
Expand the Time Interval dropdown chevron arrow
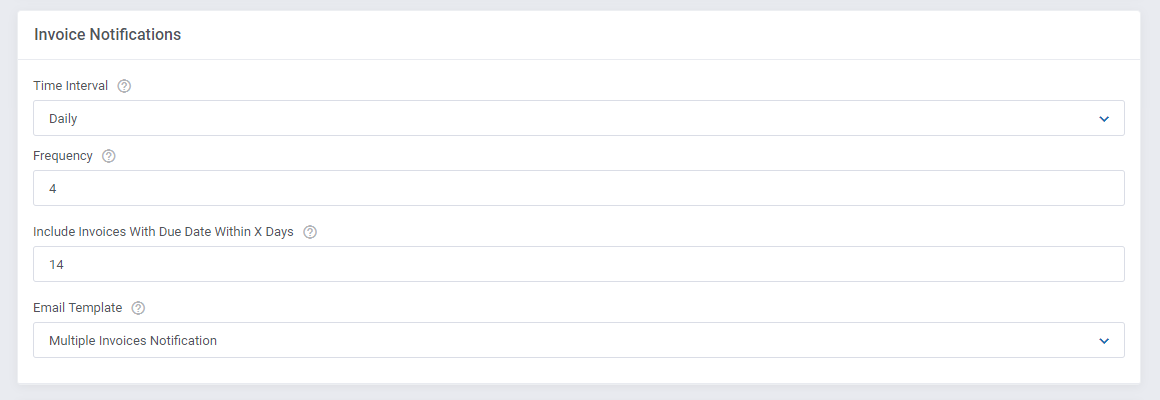click(x=1104, y=118)
